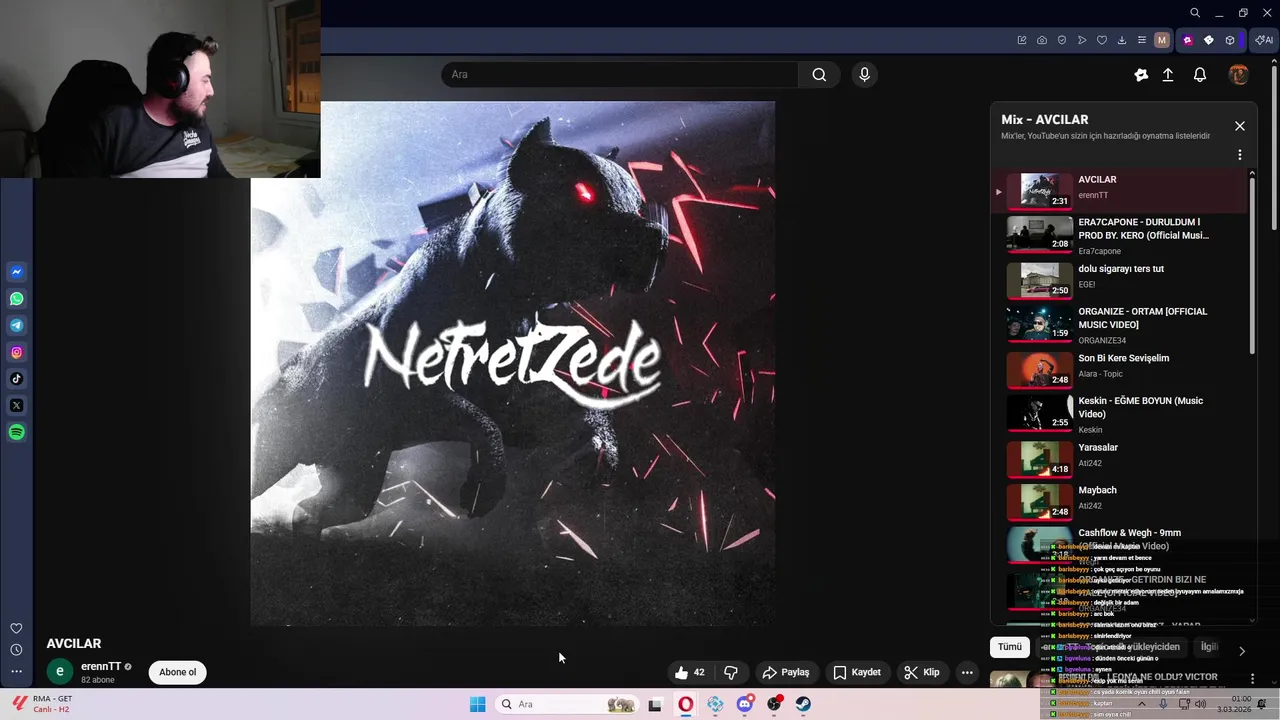1280x720 pixels.
Task: Click the star-shaped icon beside the upload arrow
Action: point(1141,75)
